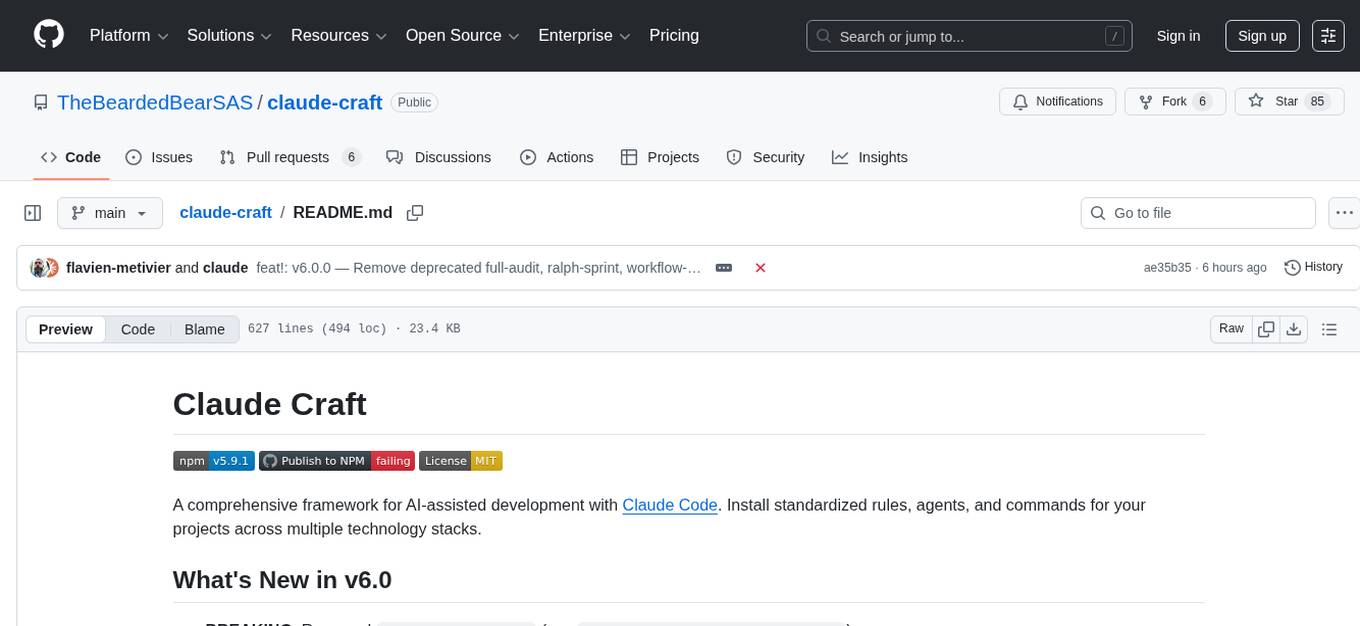1360x626 pixels.
Task: Go to the Insights tab
Action: click(870, 157)
